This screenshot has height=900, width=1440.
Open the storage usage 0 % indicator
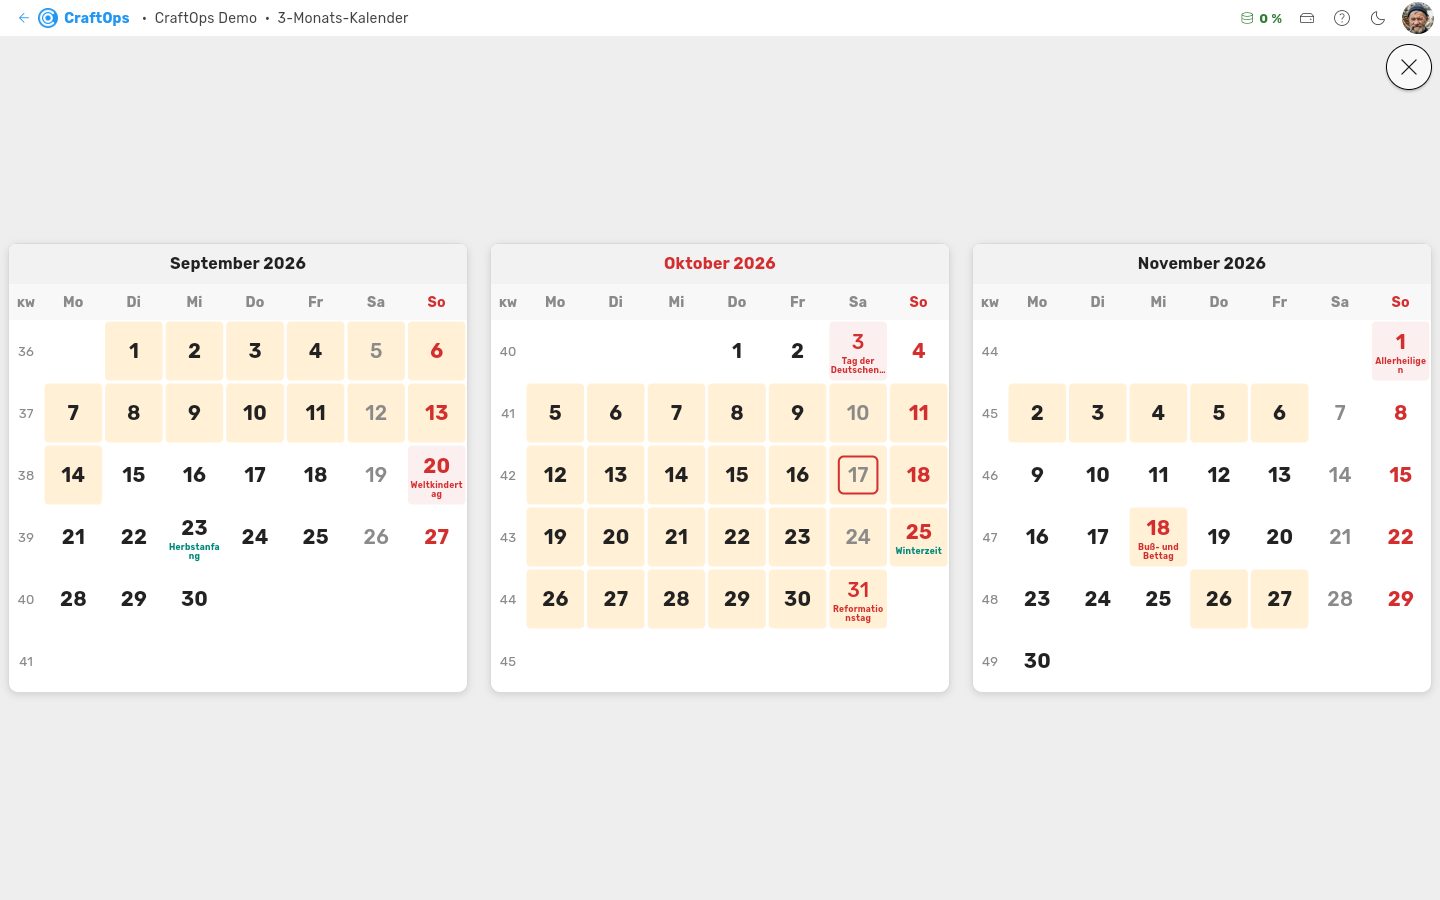[1261, 18]
